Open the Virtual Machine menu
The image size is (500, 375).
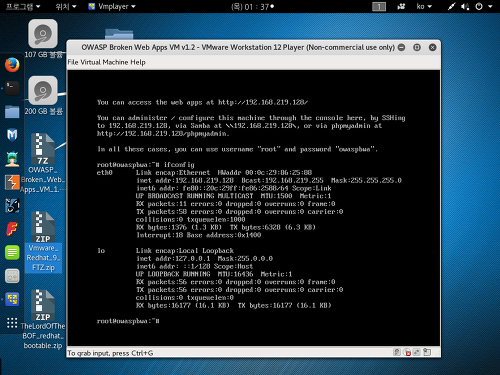coord(104,62)
